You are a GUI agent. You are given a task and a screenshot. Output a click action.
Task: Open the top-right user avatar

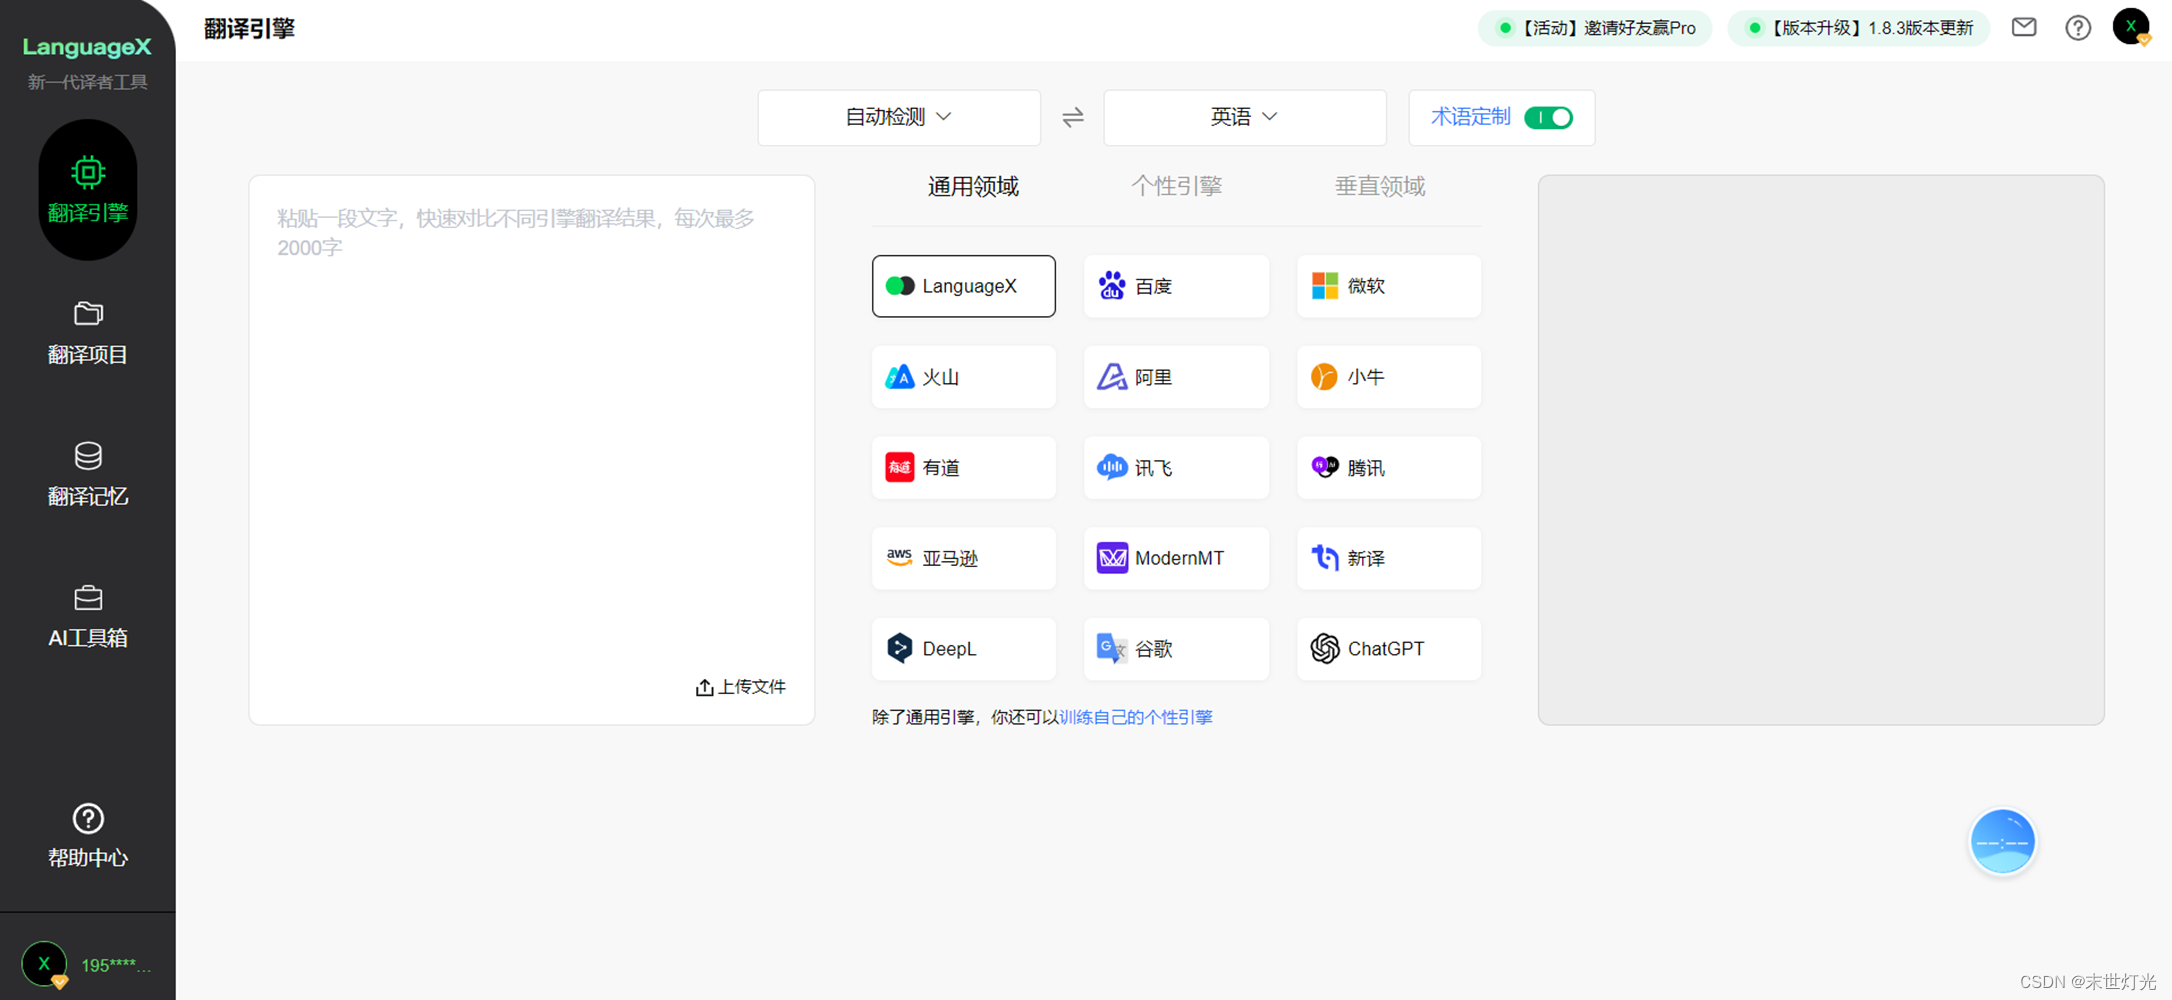[x=2131, y=27]
